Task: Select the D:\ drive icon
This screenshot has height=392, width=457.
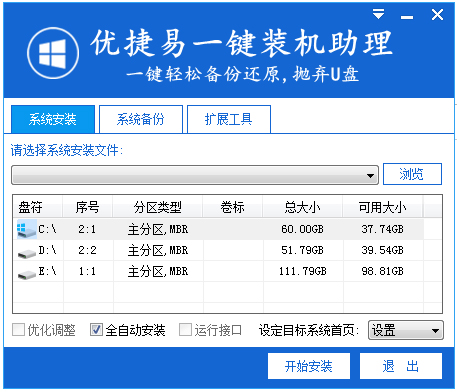Action: pos(27,254)
